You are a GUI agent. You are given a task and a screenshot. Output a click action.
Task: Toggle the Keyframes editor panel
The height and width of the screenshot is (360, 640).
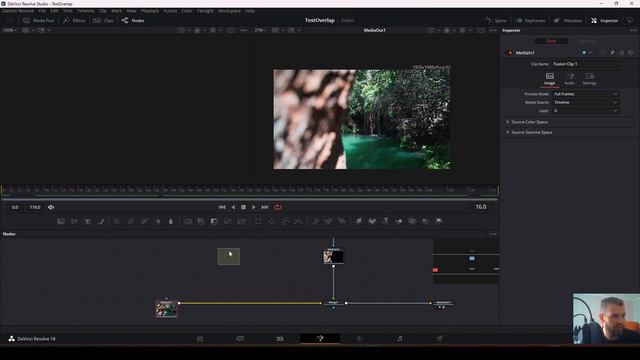click(x=530, y=20)
